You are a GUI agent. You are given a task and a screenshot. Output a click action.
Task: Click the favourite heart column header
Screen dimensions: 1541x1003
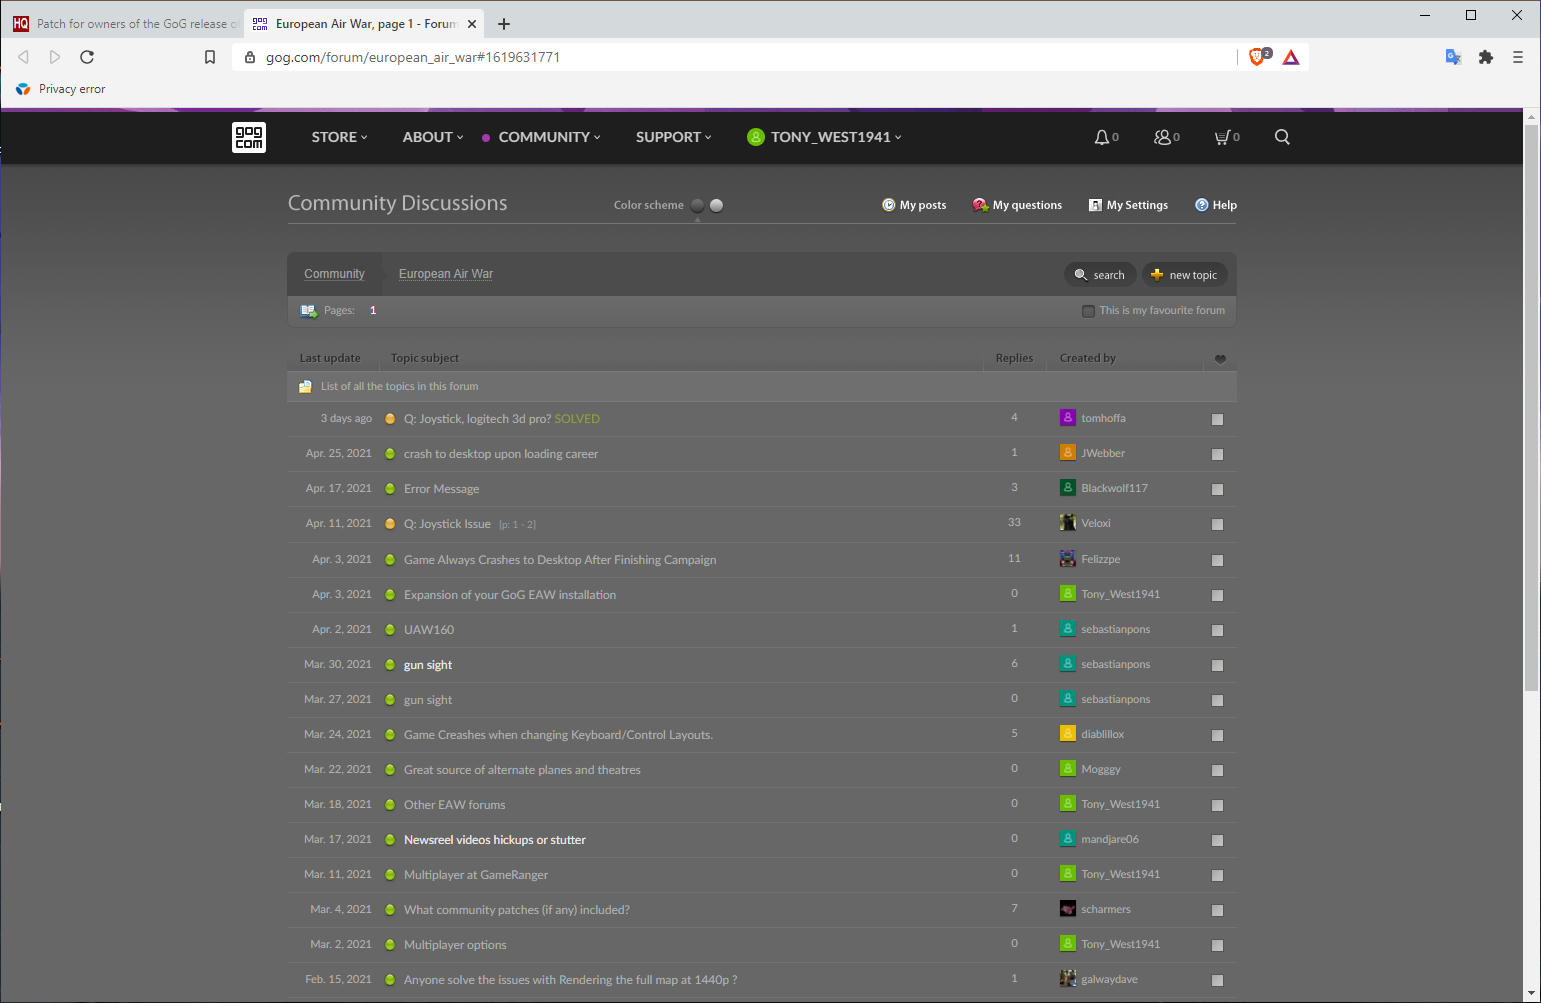coord(1220,359)
